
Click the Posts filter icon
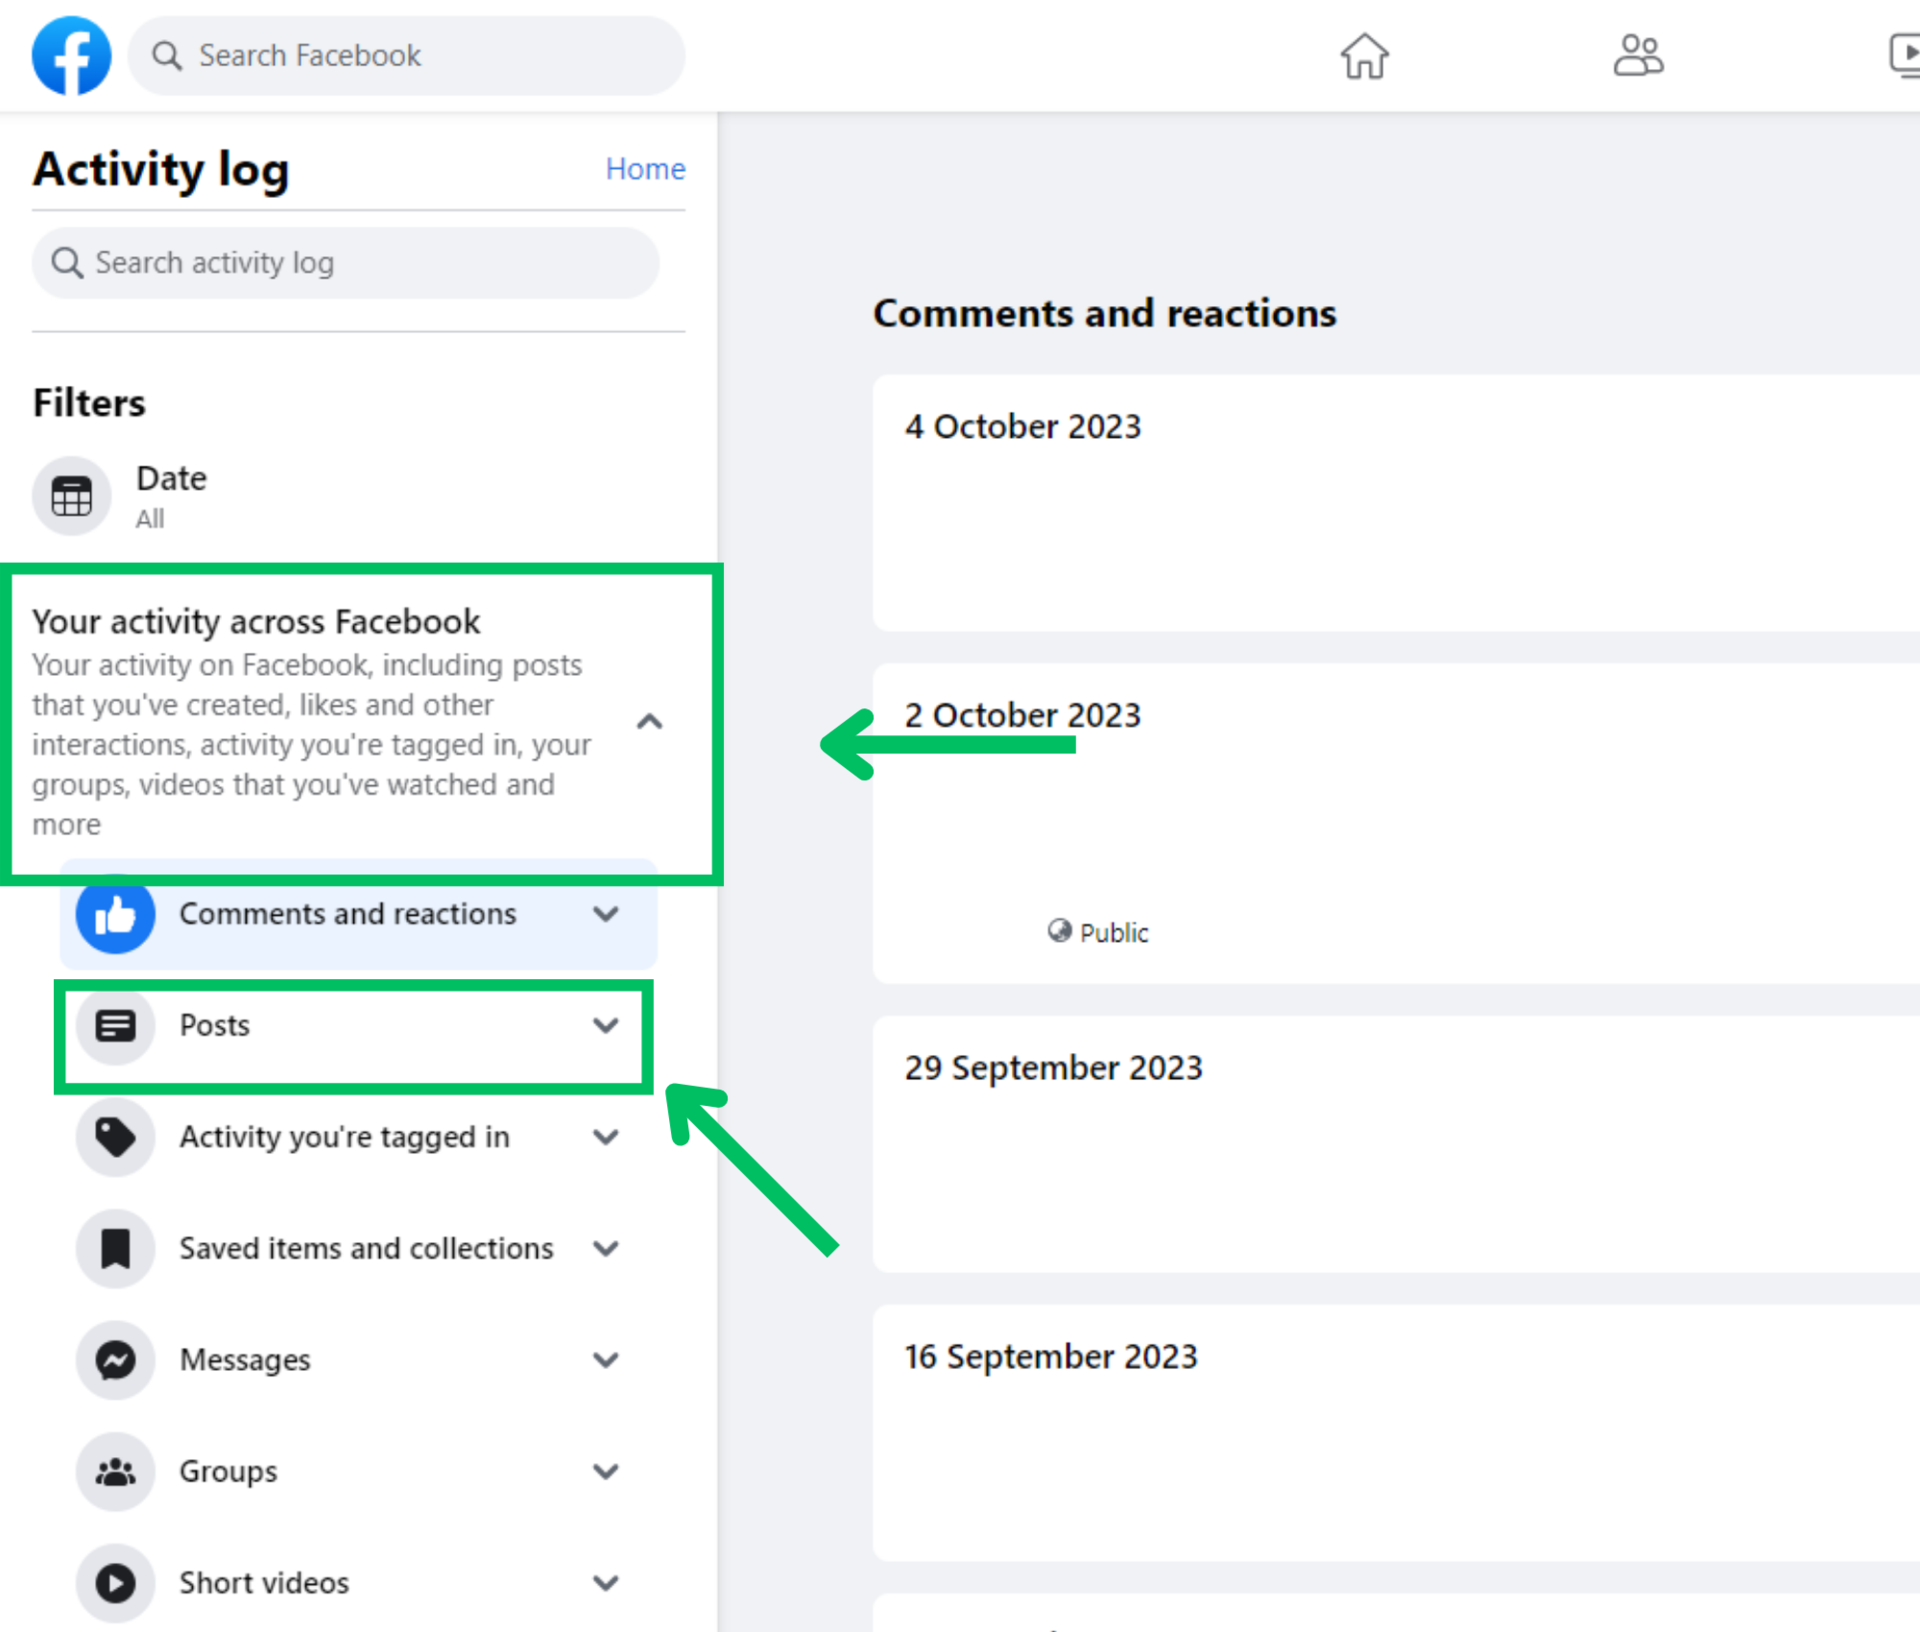pyautogui.click(x=115, y=1025)
